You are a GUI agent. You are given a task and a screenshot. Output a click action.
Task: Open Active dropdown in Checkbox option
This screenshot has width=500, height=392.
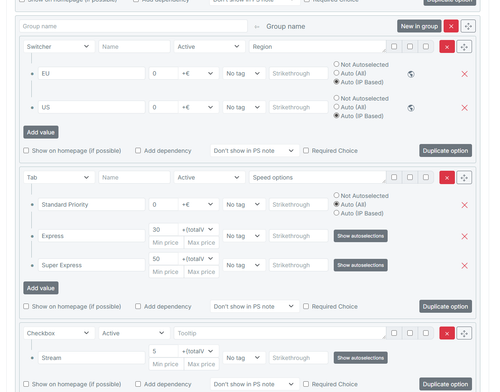click(134, 333)
